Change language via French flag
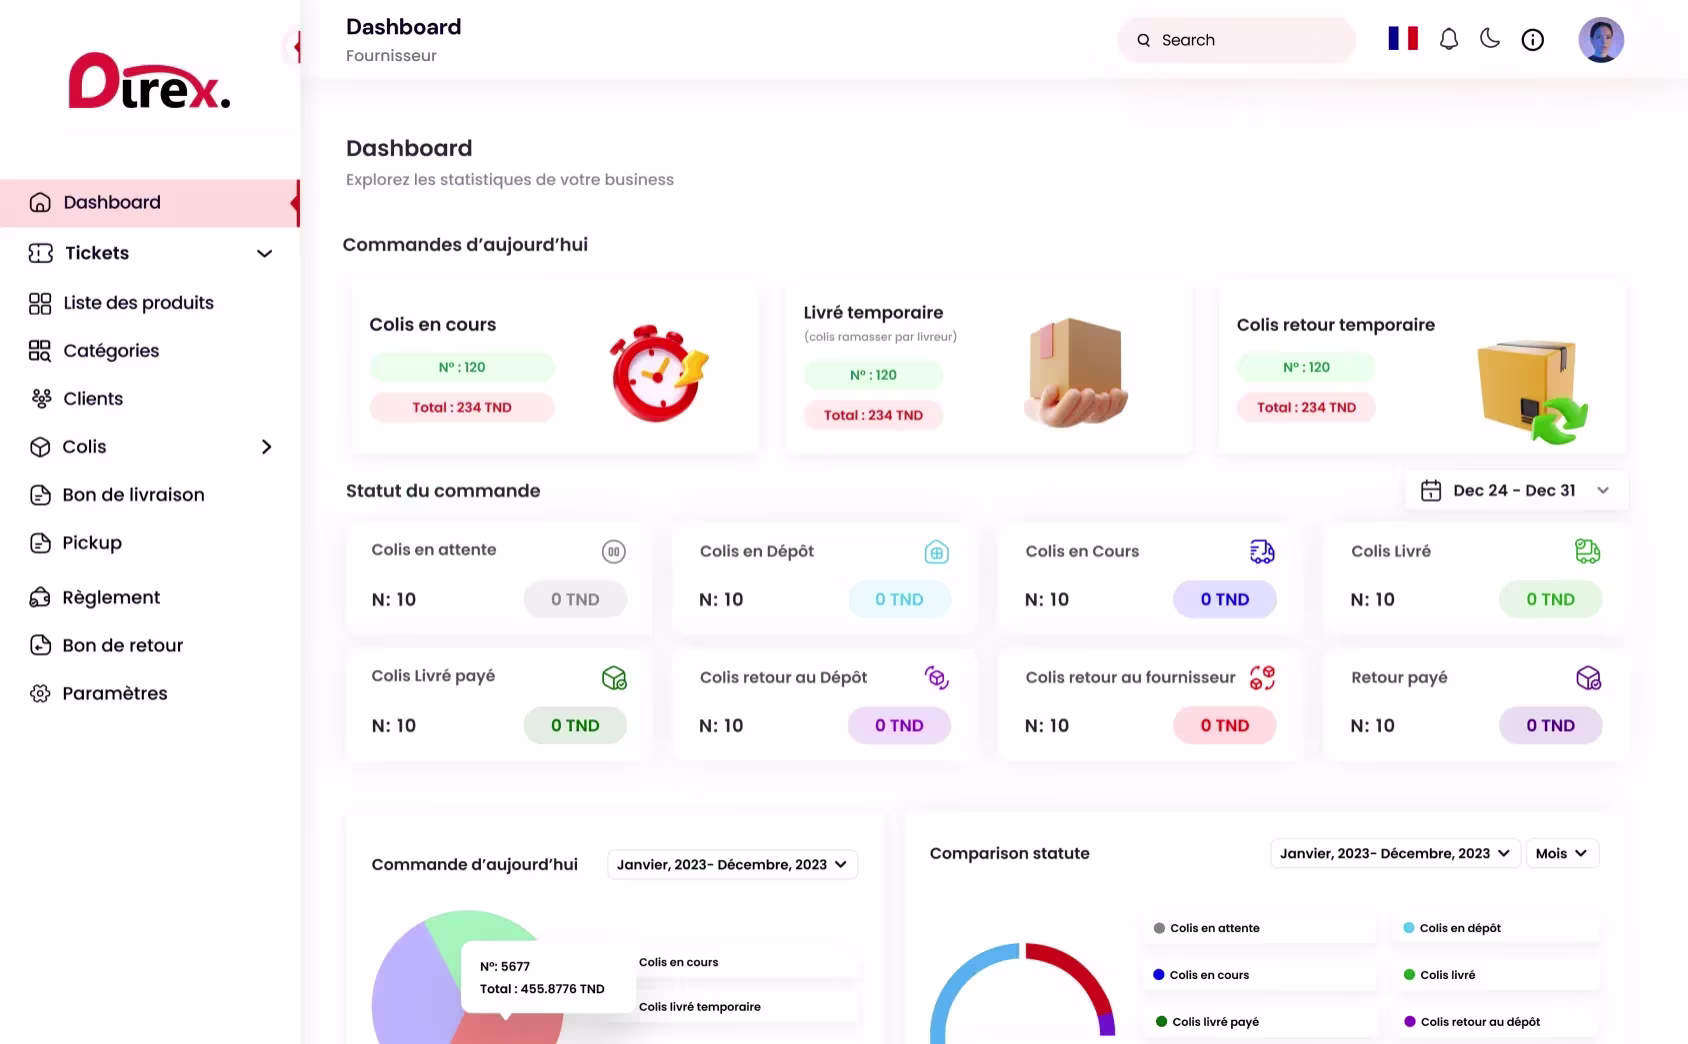This screenshot has width=1688, height=1044. pos(1403,39)
